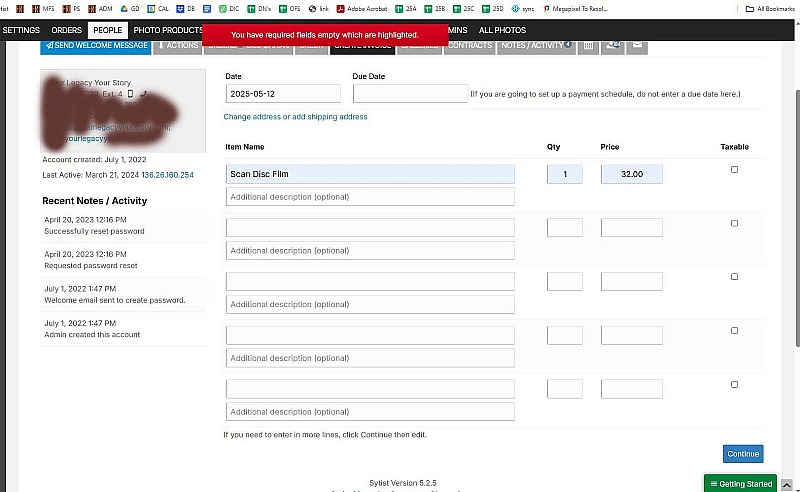Click Change address or add shipping address
Viewport: 800px width, 492px height.
[x=295, y=117]
